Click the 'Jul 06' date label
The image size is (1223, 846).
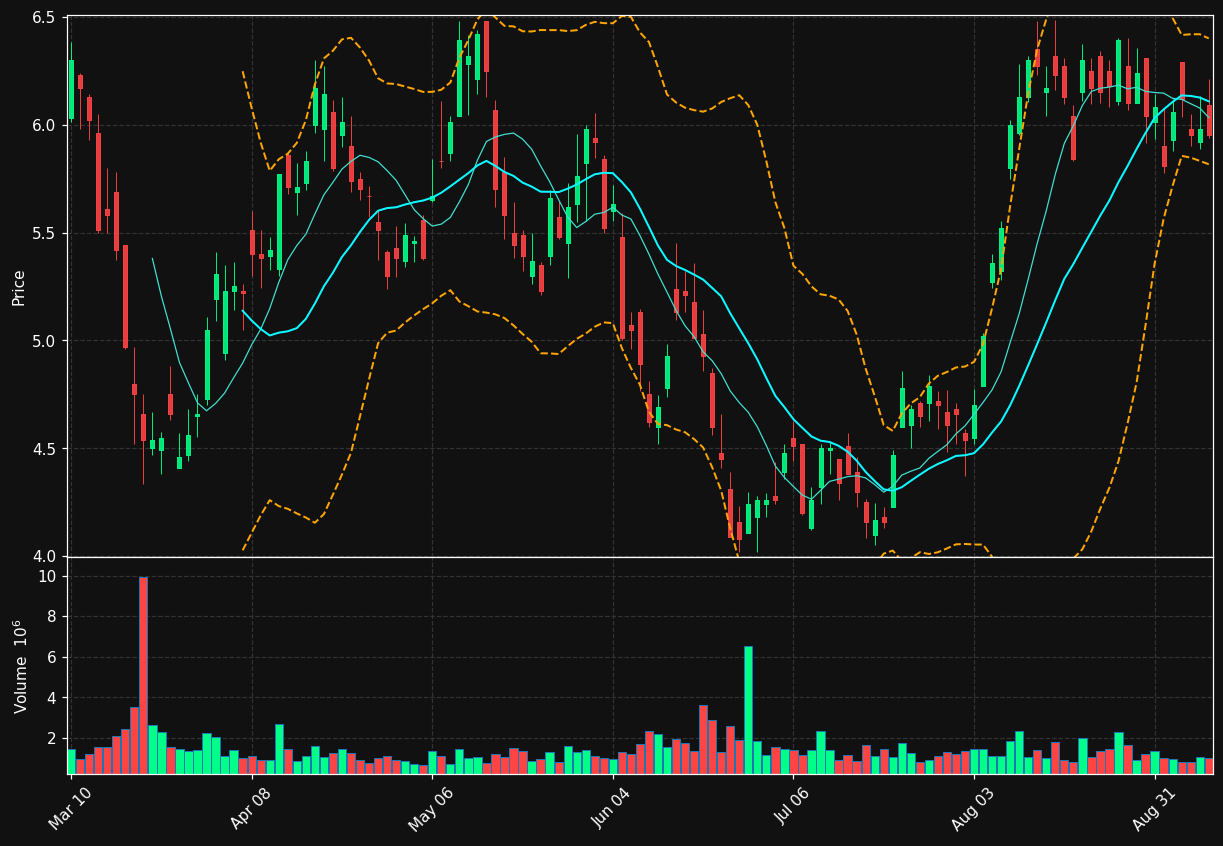[792, 809]
